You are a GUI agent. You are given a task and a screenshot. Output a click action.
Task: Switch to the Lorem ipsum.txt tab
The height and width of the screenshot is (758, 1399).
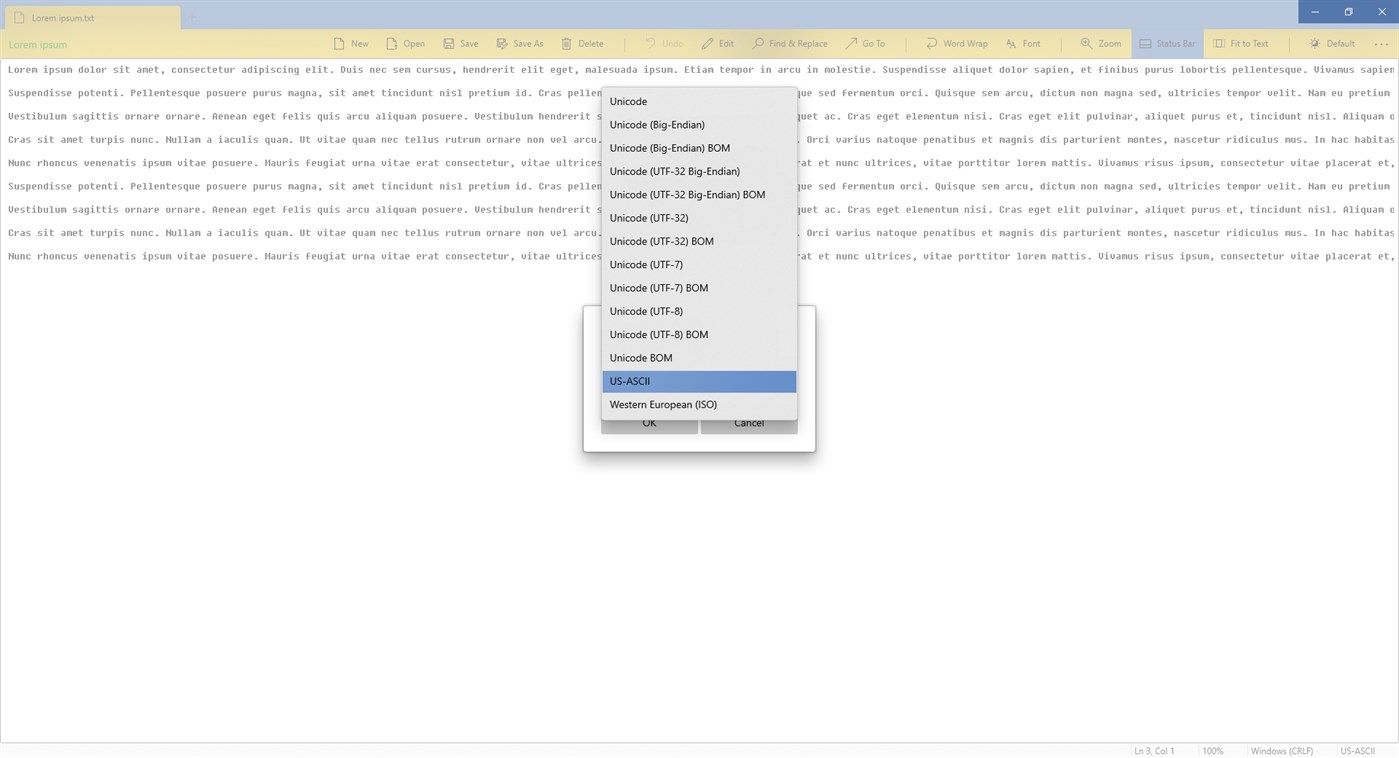tap(90, 17)
